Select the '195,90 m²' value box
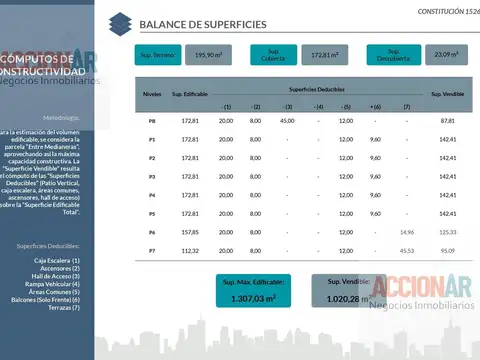This screenshot has height=360, width=480. (x=208, y=55)
